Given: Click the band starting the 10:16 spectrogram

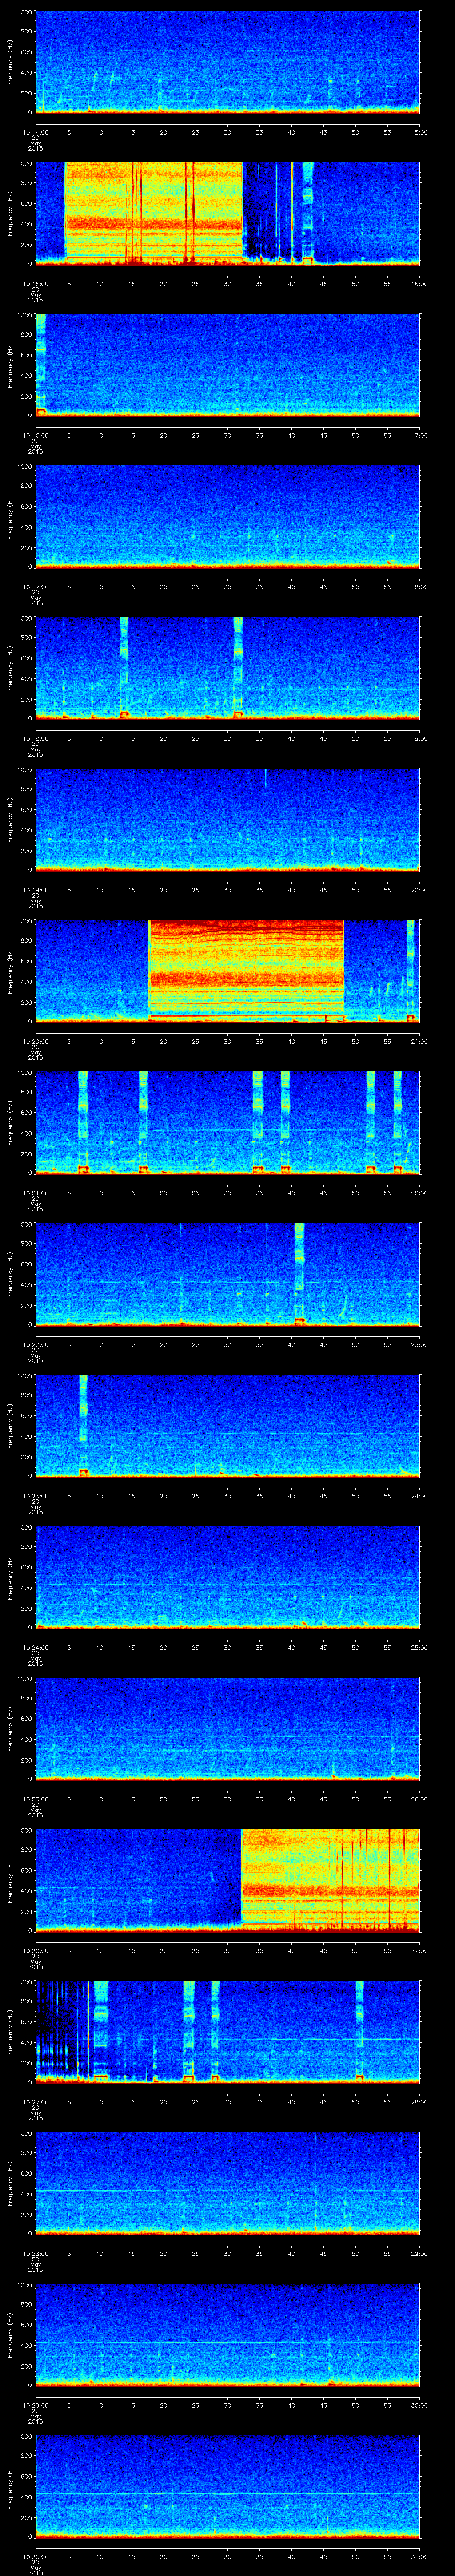Looking at the screenshot, I should pyautogui.click(x=40, y=364).
